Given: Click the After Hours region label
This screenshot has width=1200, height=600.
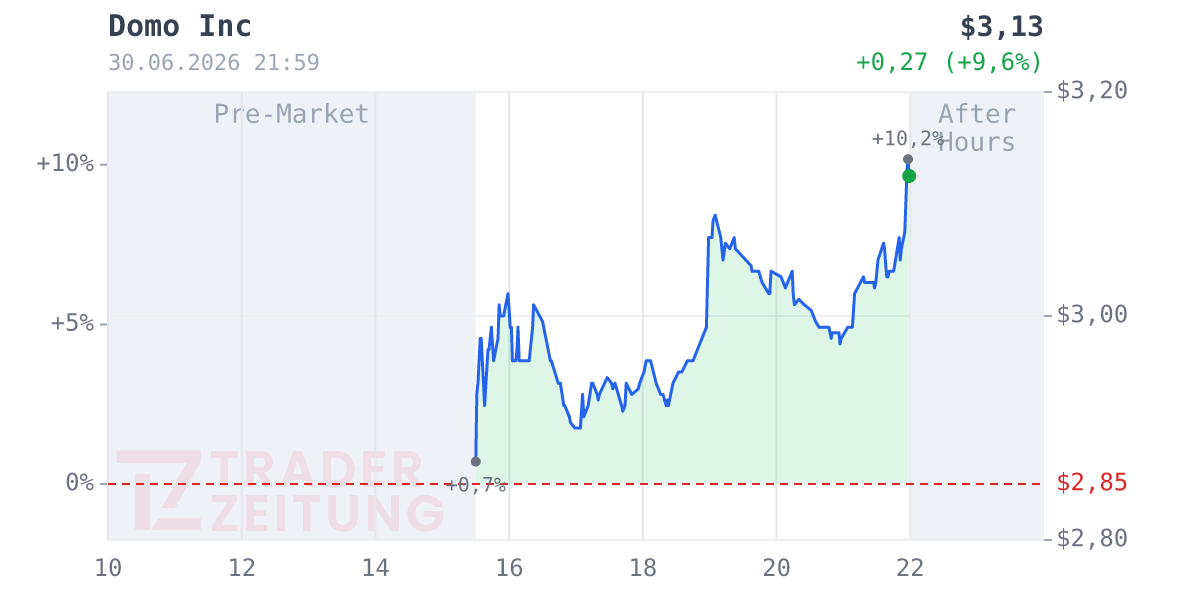Looking at the screenshot, I should coord(977,128).
